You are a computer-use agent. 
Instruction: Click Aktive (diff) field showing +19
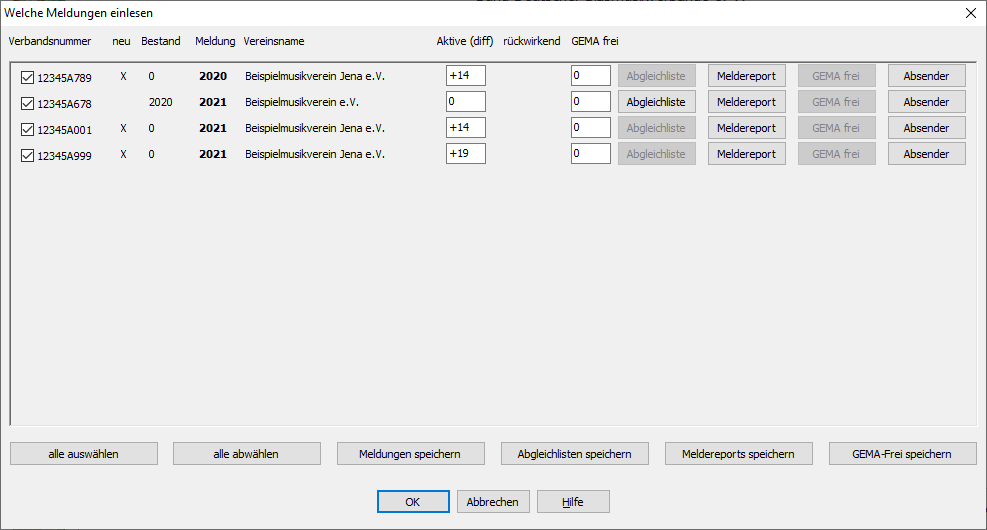coord(466,154)
